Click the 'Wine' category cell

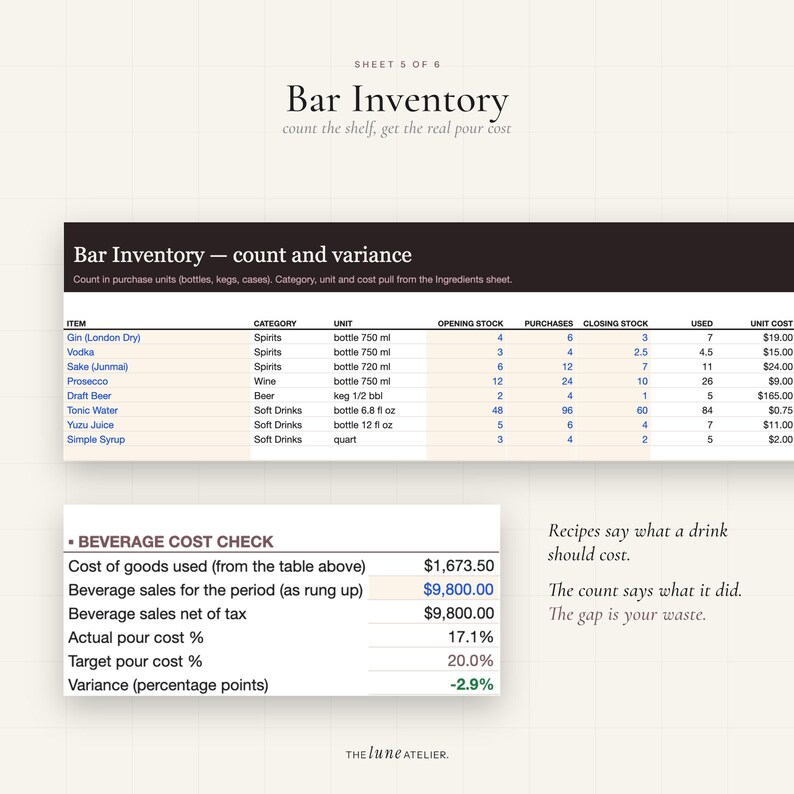tap(265, 381)
